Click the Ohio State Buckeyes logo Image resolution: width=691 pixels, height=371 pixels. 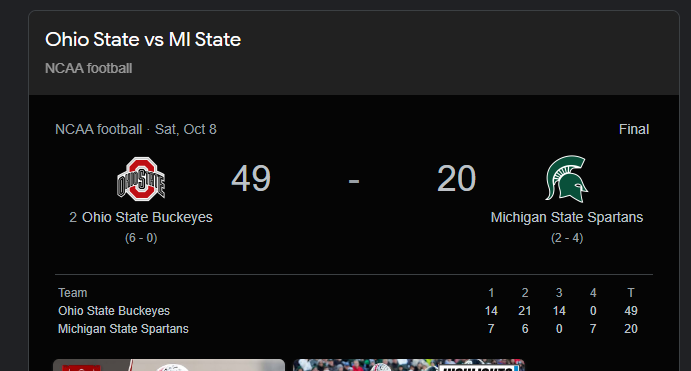[x=141, y=179]
